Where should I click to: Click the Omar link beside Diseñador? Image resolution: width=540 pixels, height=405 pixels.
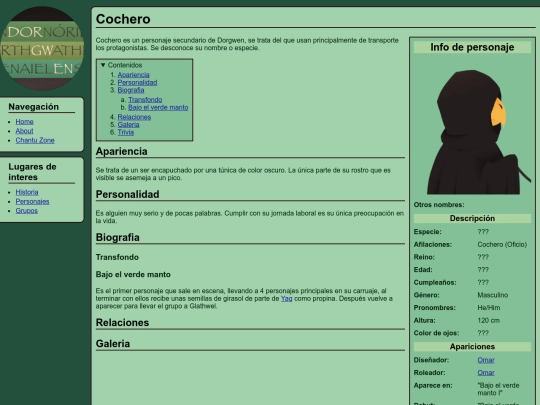(486, 360)
